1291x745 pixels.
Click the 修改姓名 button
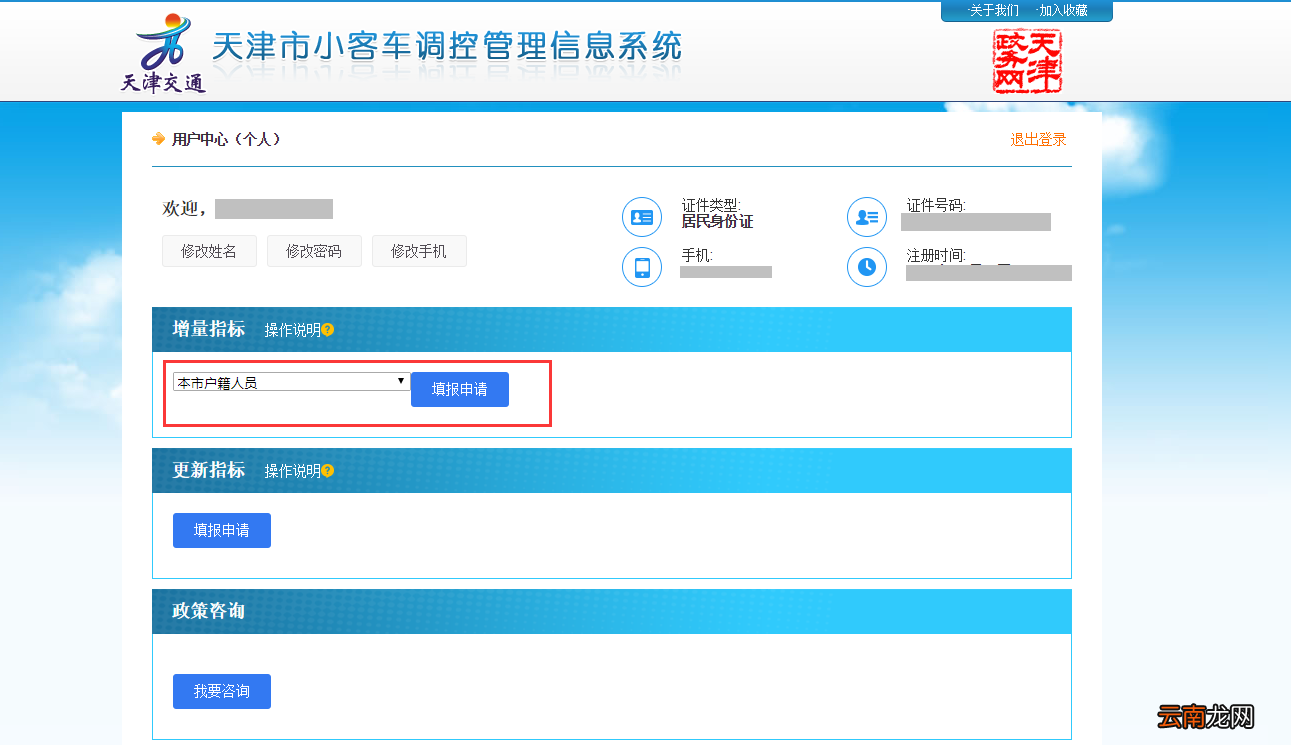pos(209,251)
